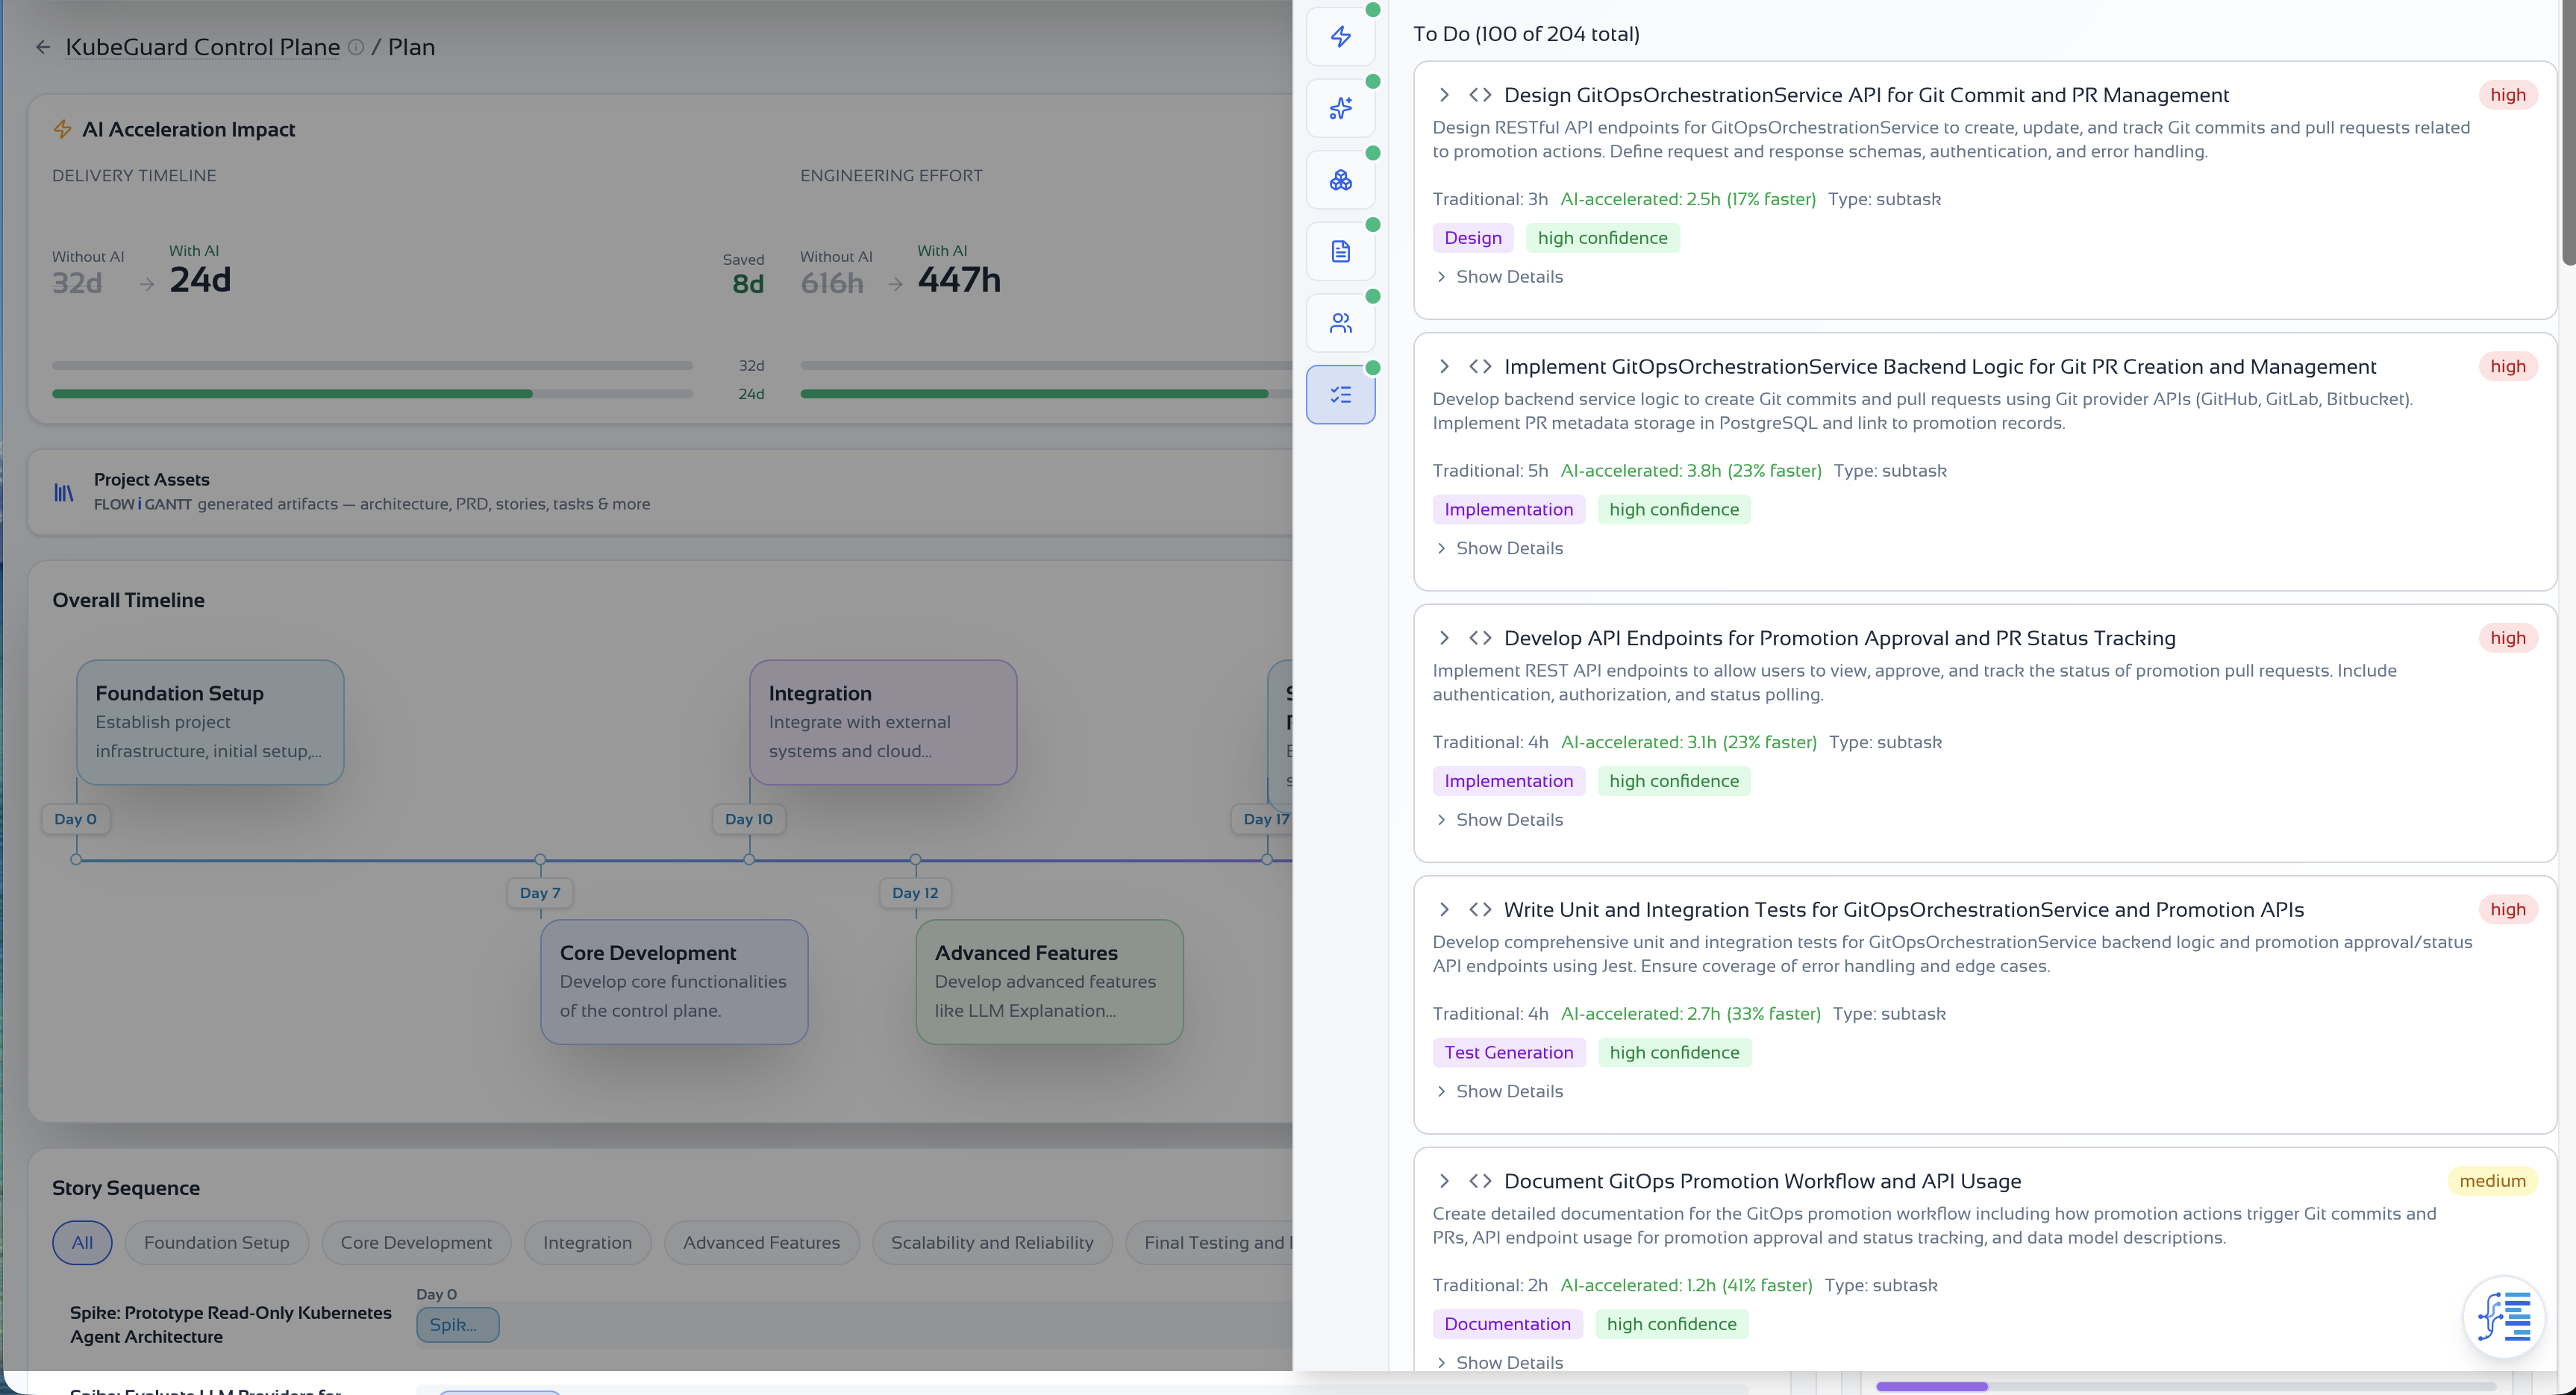Expand Document GitOps Promotion Workflow card

(1444, 1181)
